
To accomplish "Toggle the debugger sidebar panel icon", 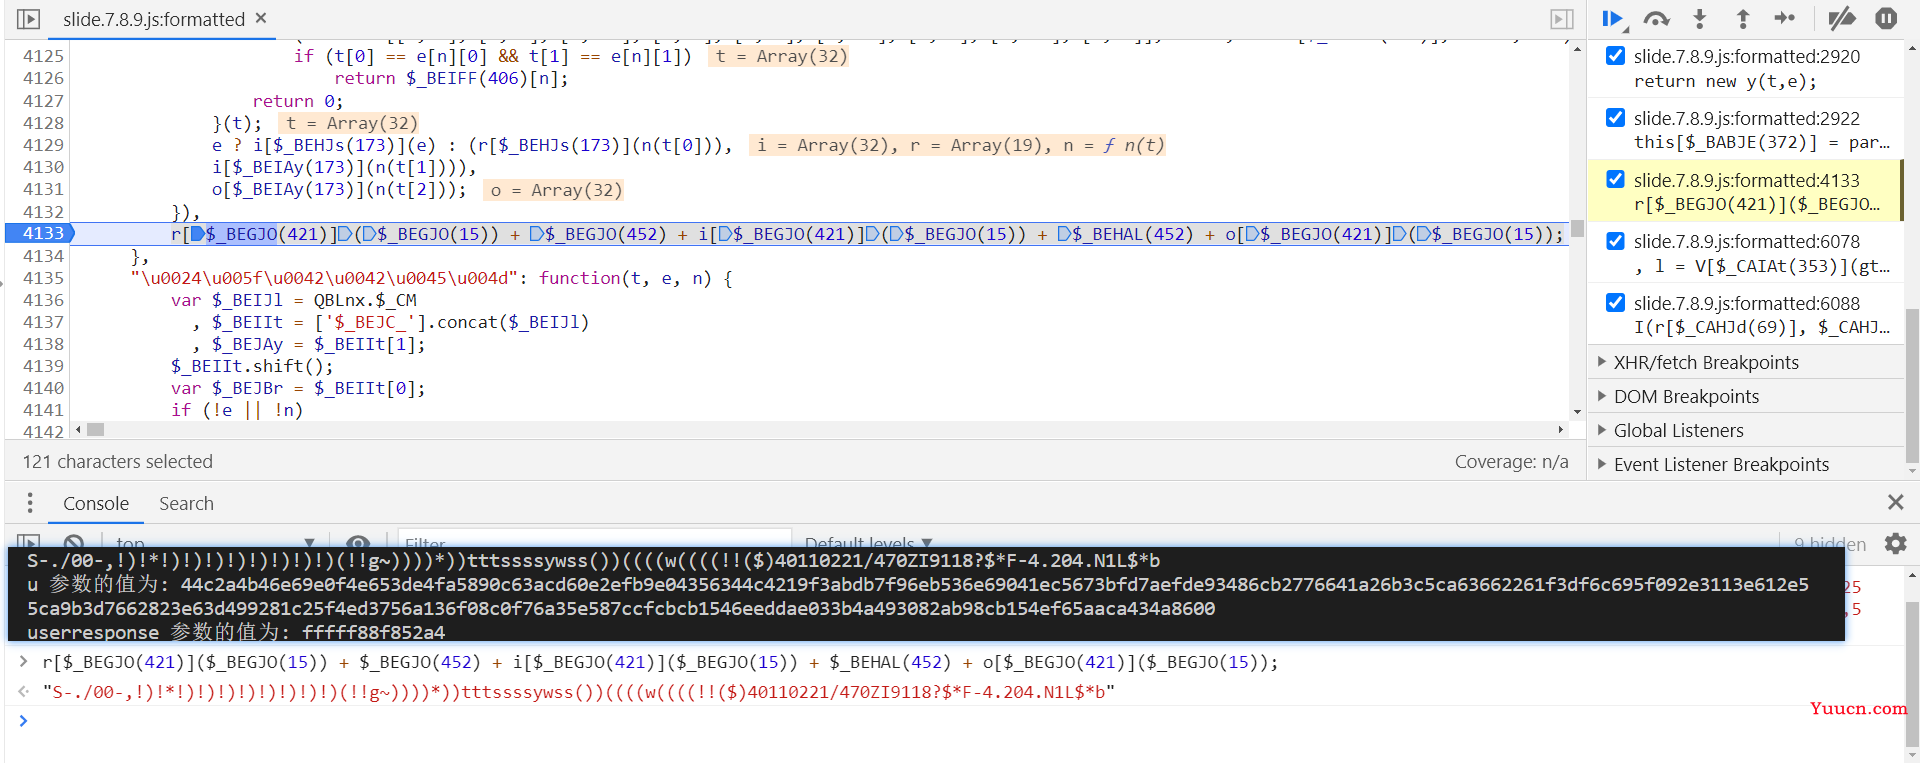I will (1561, 19).
